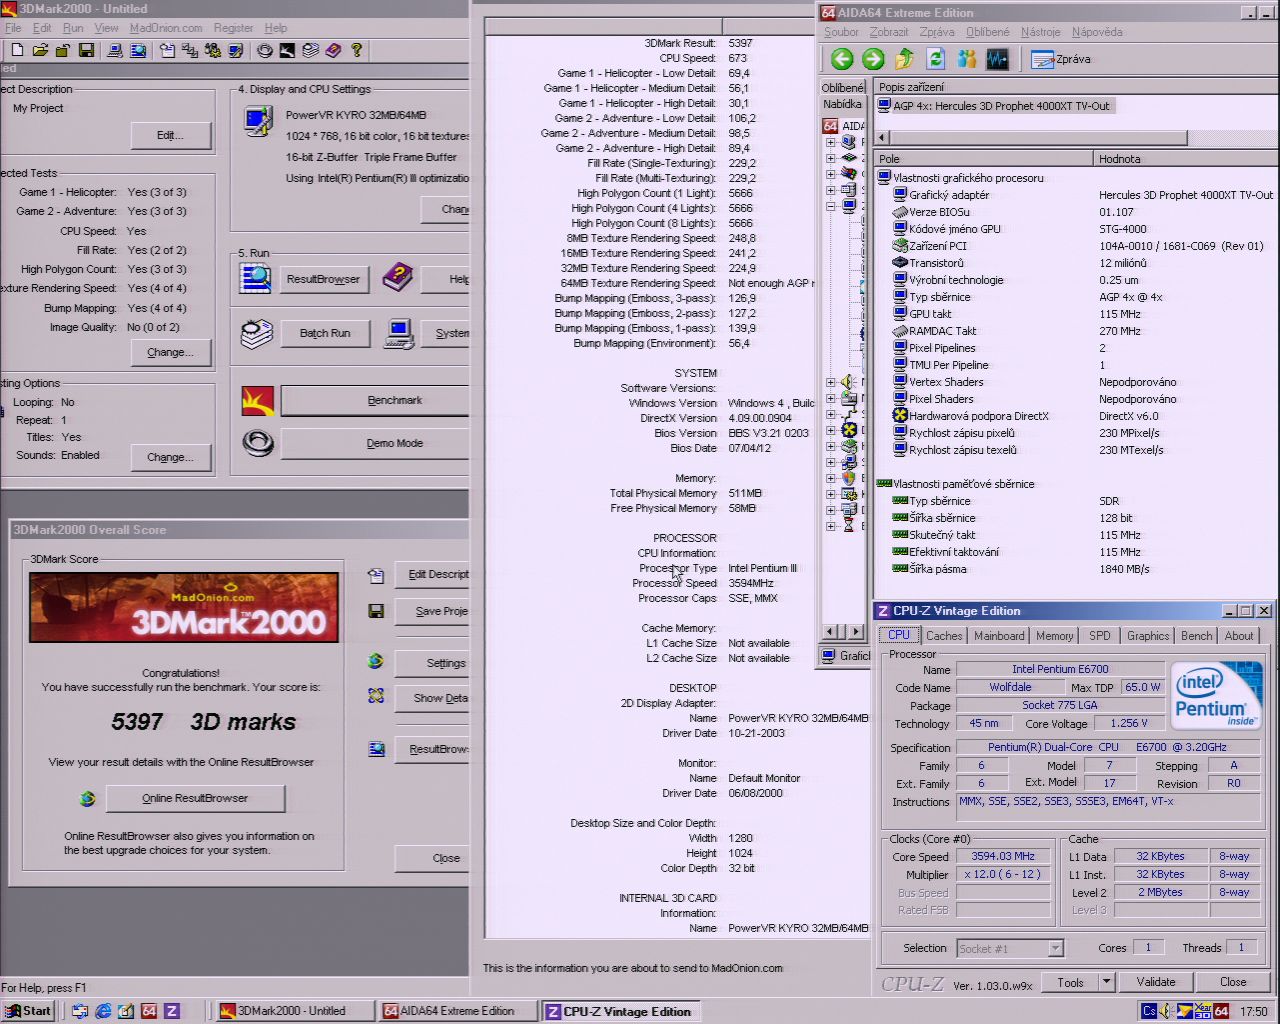The image size is (1280, 1024).
Task: Expand the computer node in AIDA64 tree
Action: [x=830, y=142]
